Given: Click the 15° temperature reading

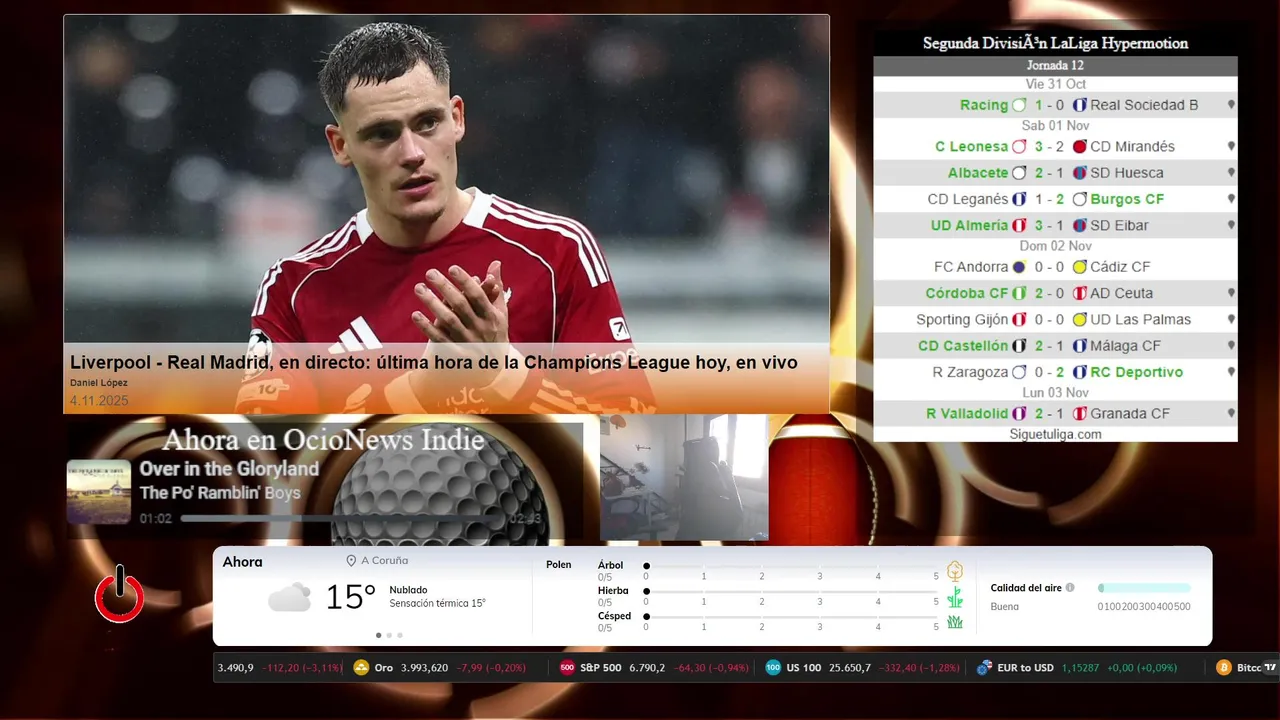Looking at the screenshot, I should pos(350,598).
